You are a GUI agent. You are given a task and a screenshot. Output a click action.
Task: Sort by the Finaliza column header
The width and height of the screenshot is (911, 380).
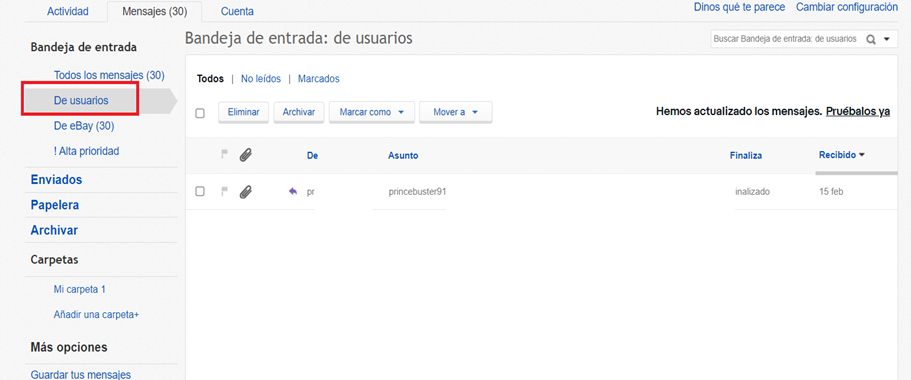pos(746,155)
